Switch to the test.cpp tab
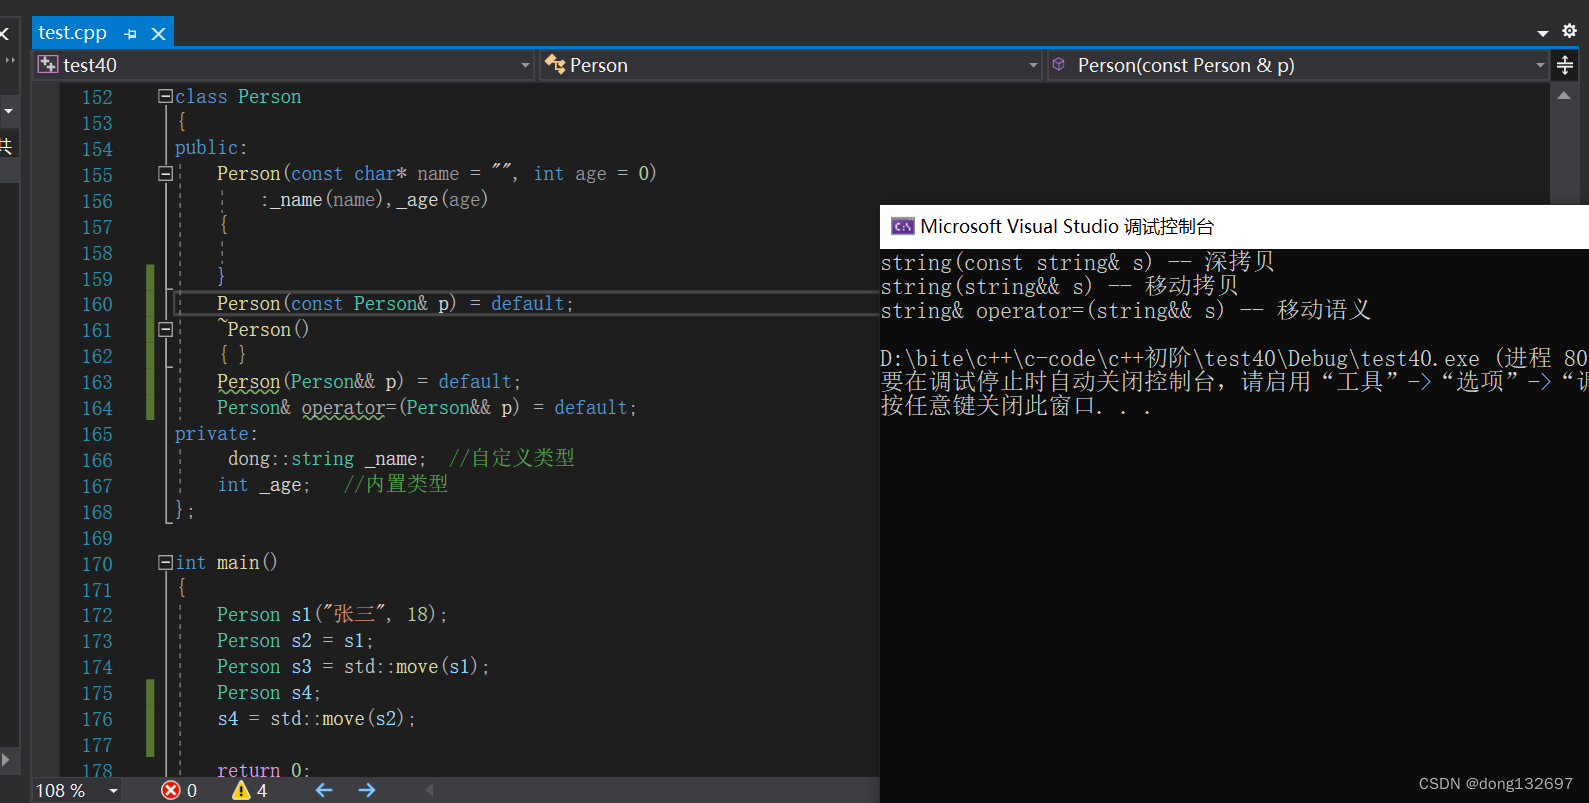The height and width of the screenshot is (803, 1589). [x=72, y=33]
